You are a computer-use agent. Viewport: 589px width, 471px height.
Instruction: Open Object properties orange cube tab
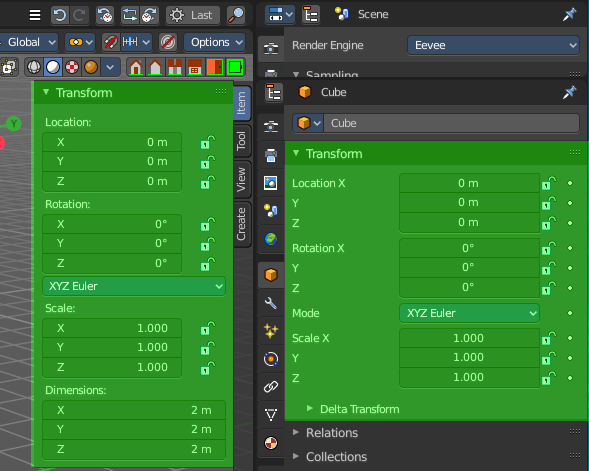271,275
